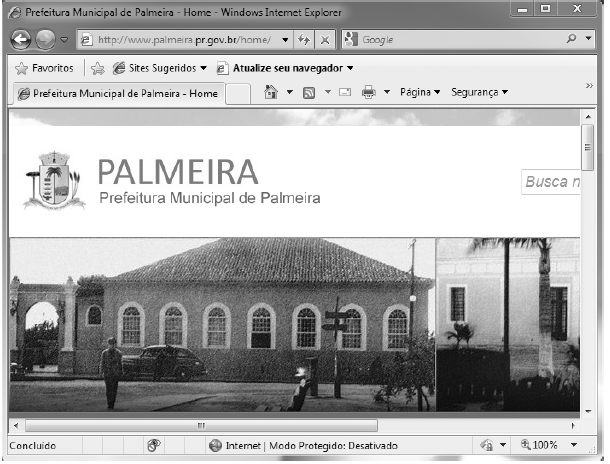Click the Home page icon in command bar
This screenshot has width=610, height=464.
point(271,92)
